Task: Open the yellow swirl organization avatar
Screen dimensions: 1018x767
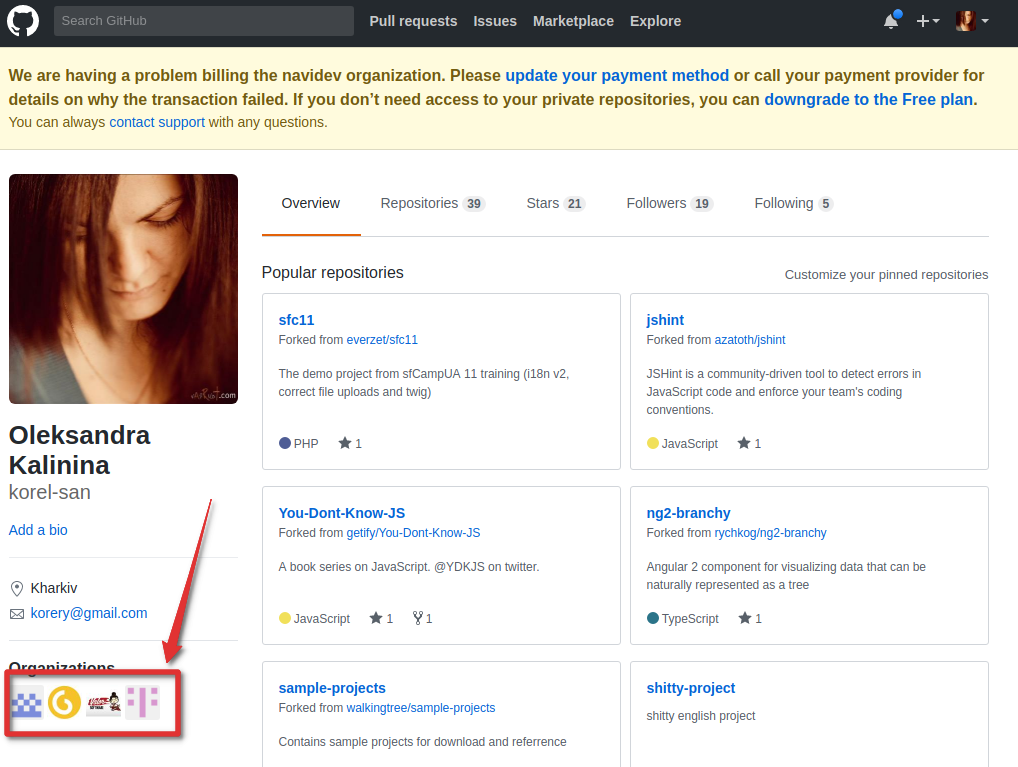Action: (63, 702)
